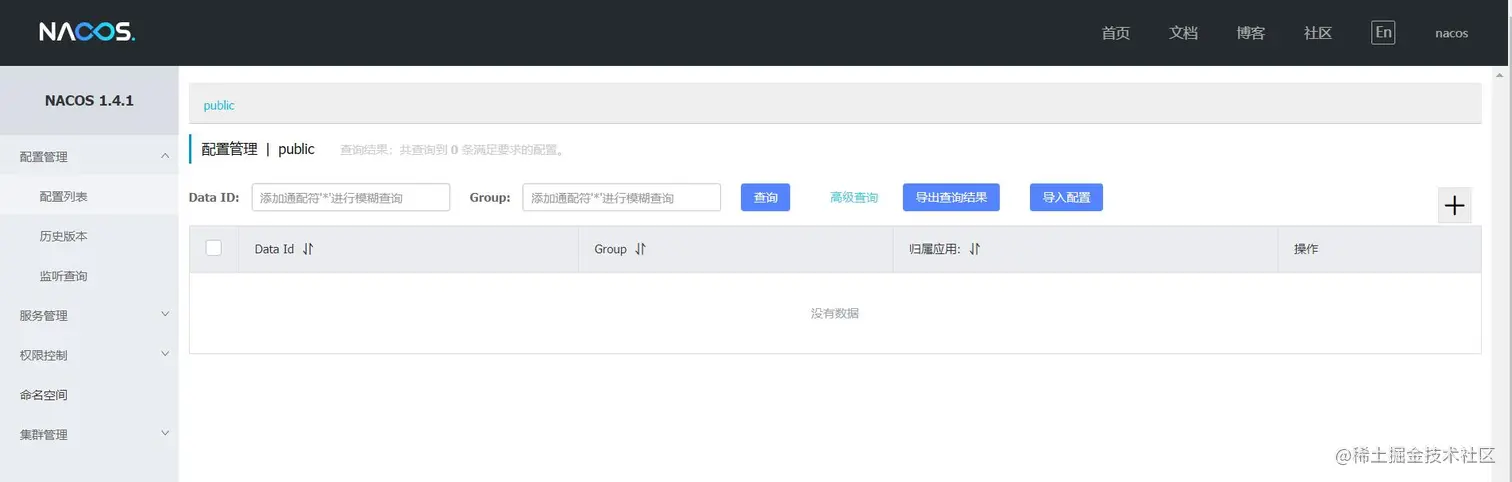Focus the Data ID search field
This screenshot has width=1512, height=482.
pos(351,197)
